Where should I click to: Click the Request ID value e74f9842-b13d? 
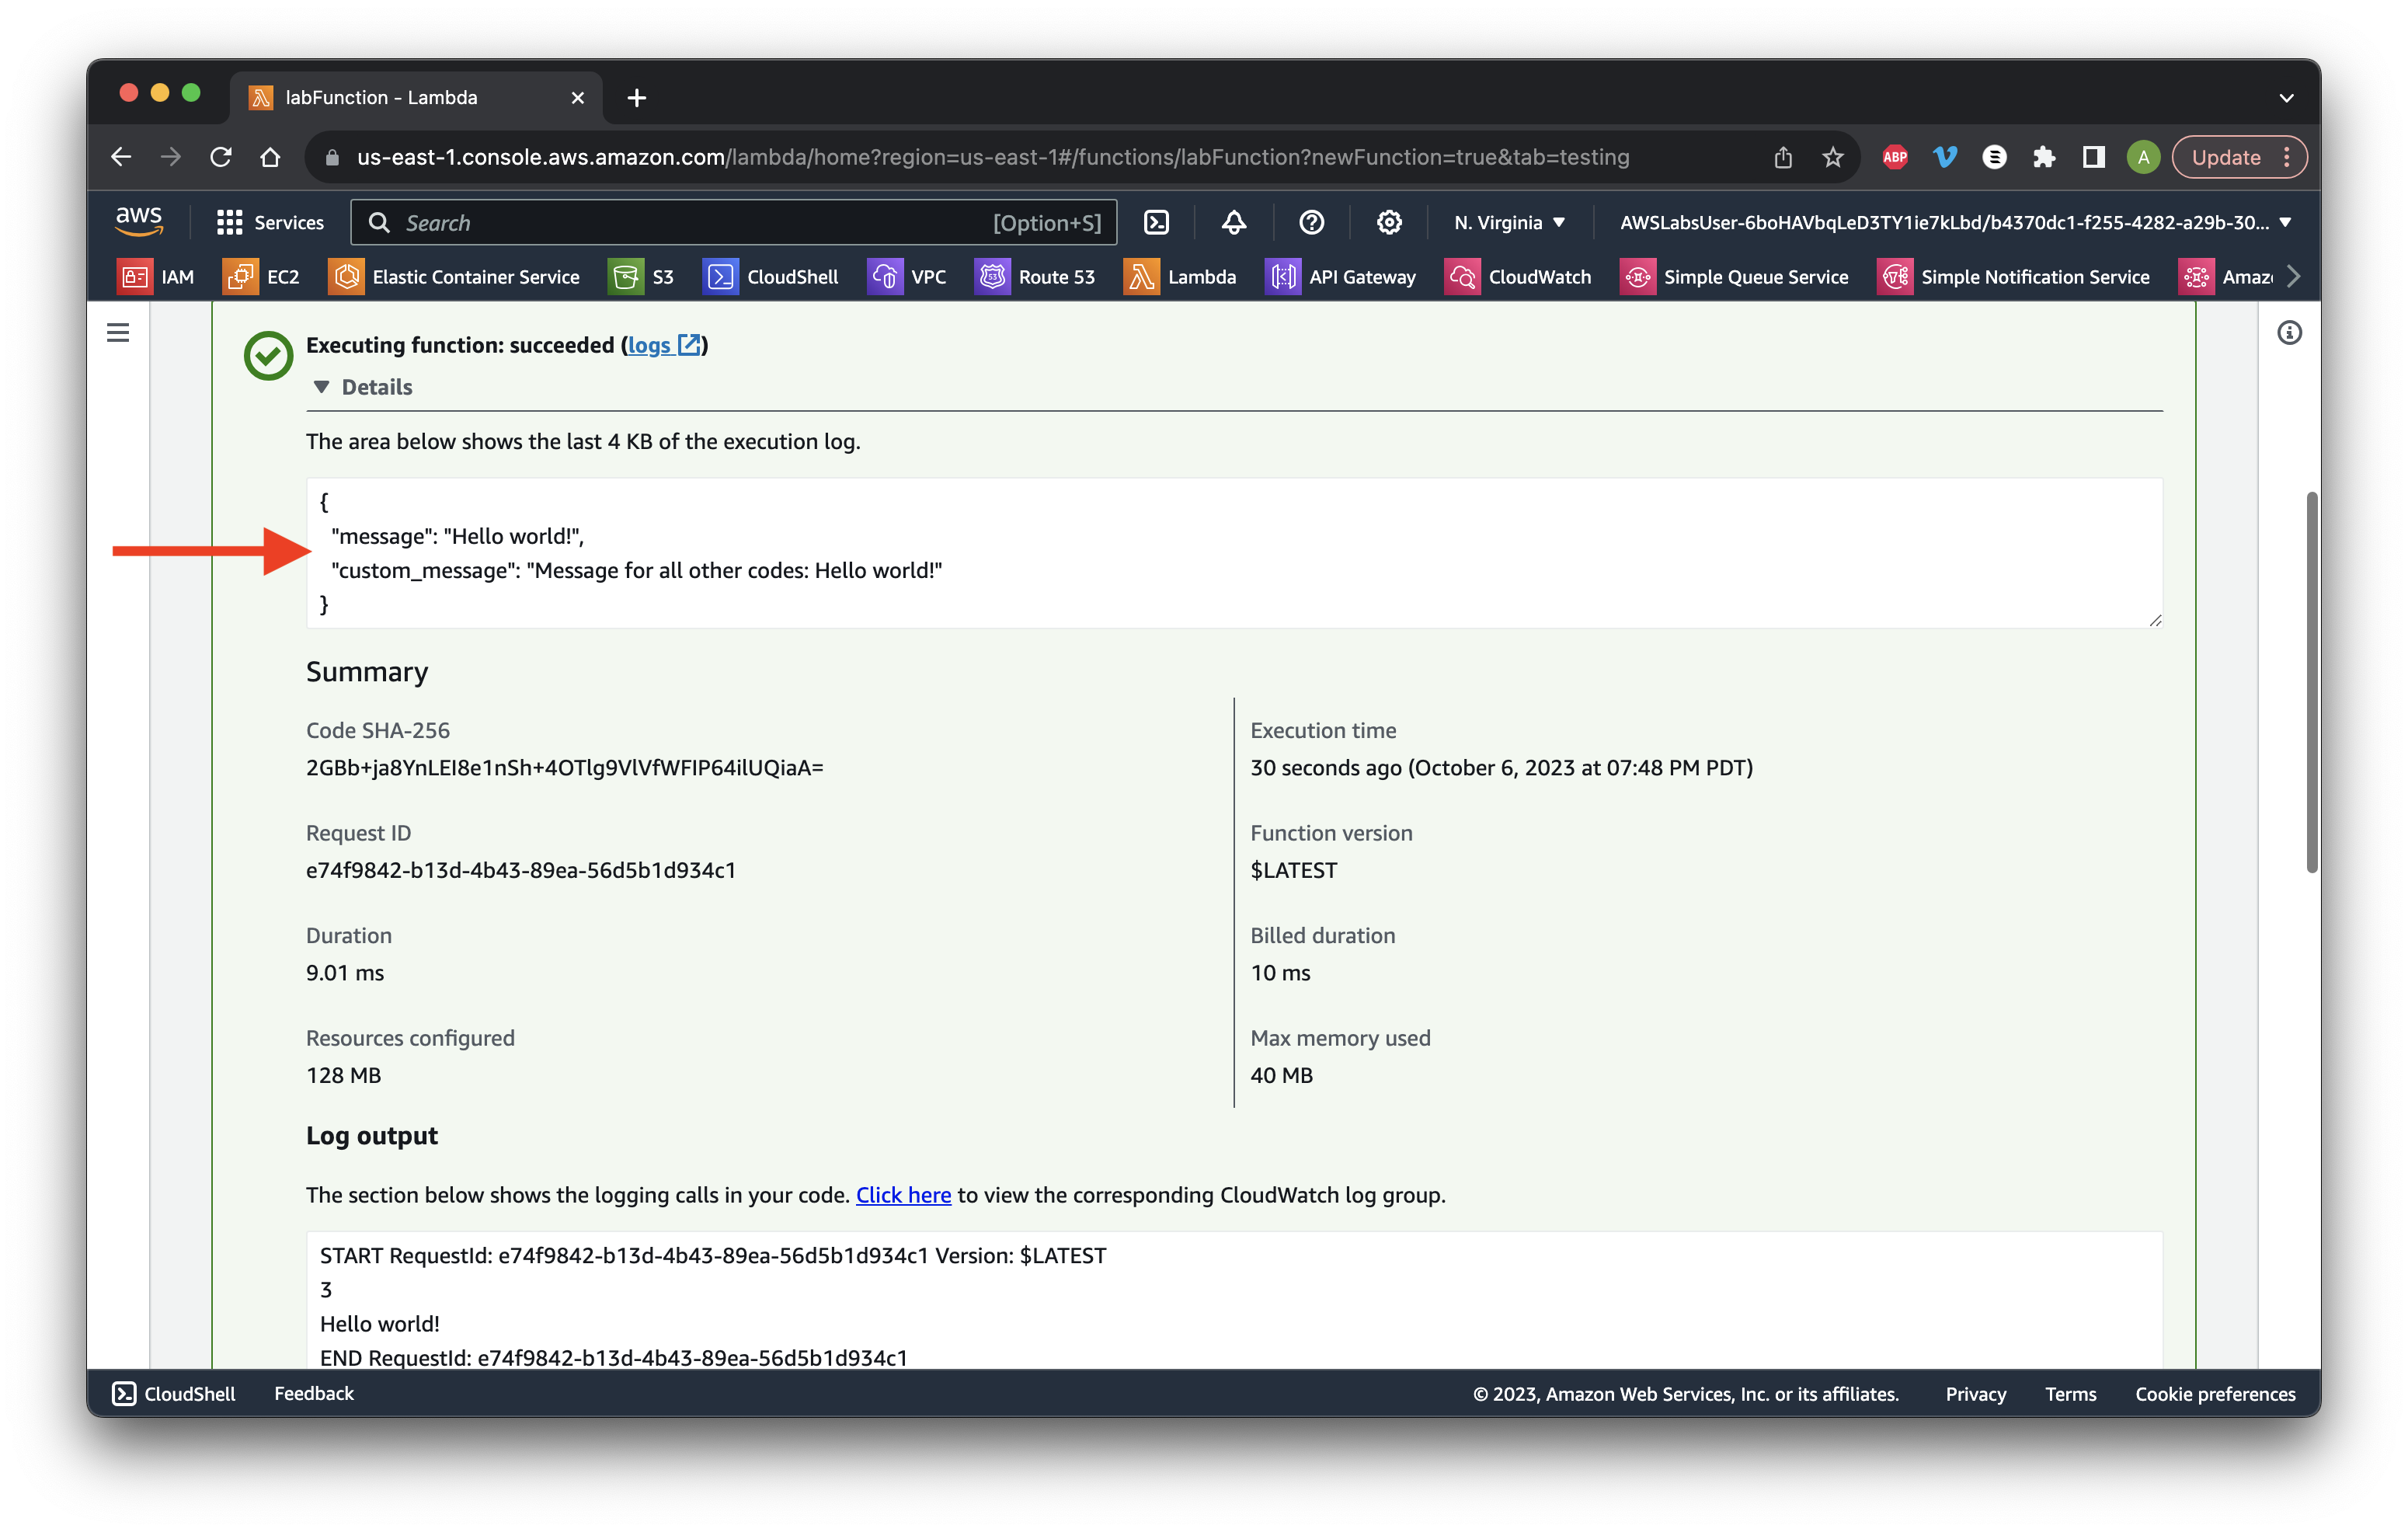coord(521,870)
